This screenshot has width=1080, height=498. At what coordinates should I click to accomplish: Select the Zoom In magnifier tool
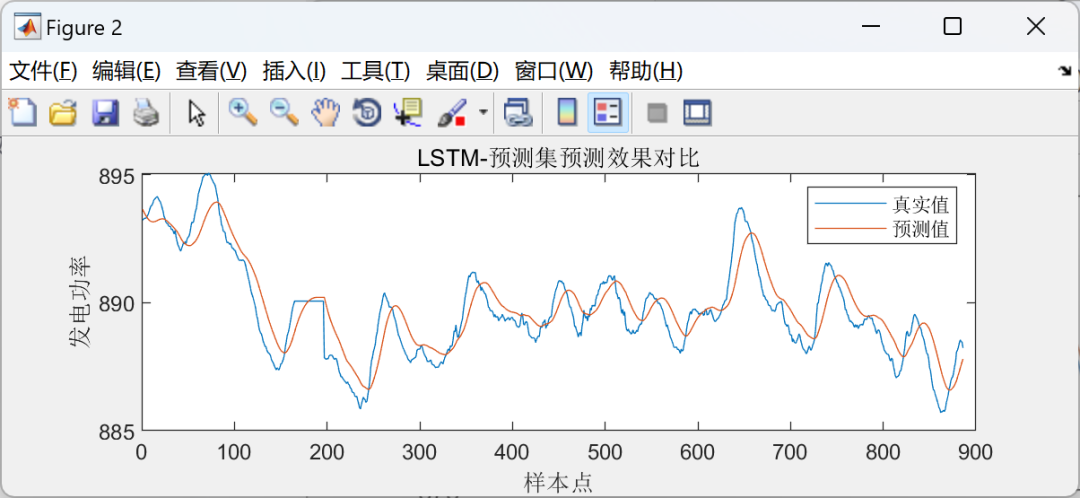pyautogui.click(x=243, y=112)
